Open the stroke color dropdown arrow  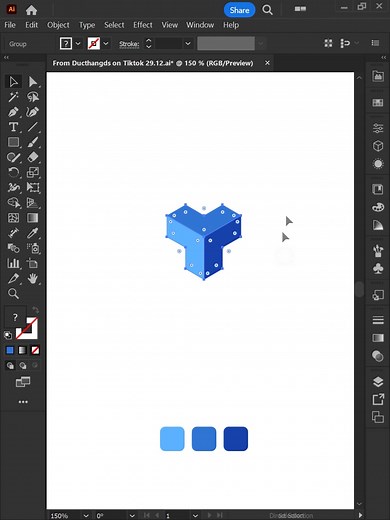tap(106, 44)
